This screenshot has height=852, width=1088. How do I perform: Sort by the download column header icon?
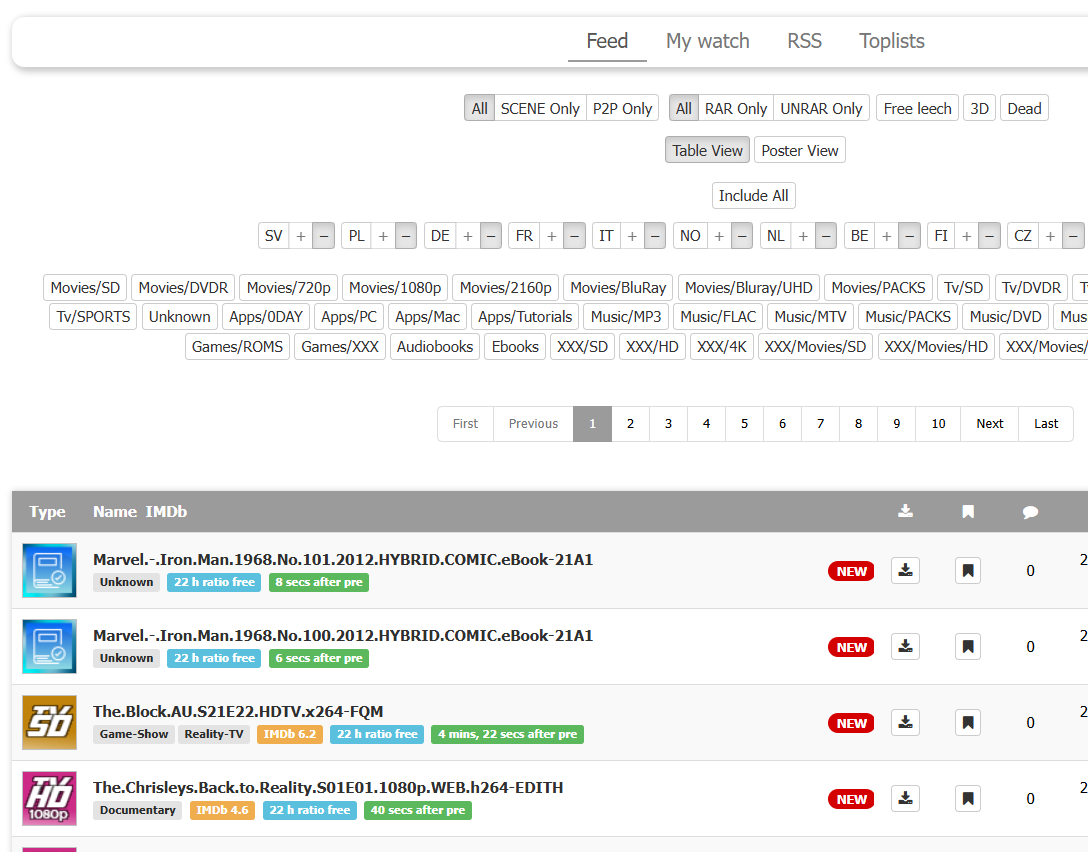905,511
